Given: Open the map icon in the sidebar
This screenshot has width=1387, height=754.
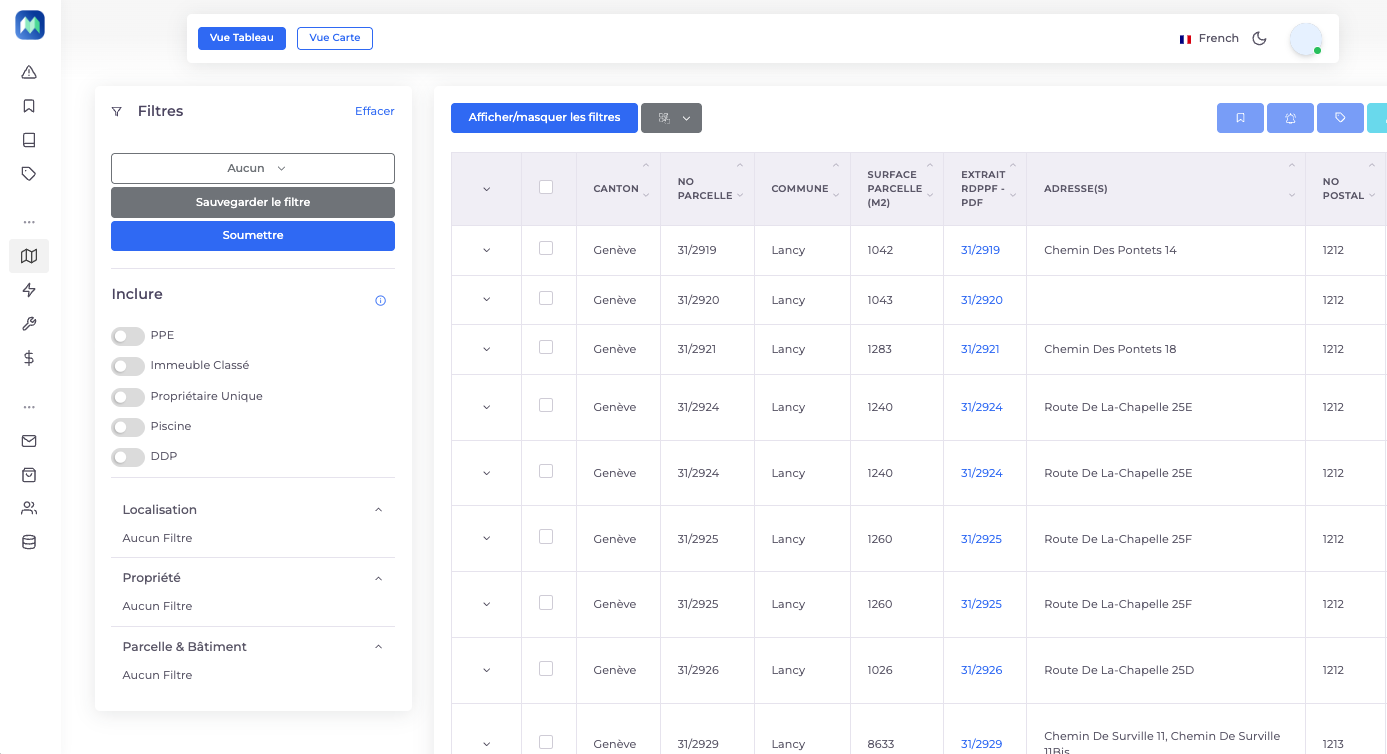Looking at the screenshot, I should tap(29, 256).
